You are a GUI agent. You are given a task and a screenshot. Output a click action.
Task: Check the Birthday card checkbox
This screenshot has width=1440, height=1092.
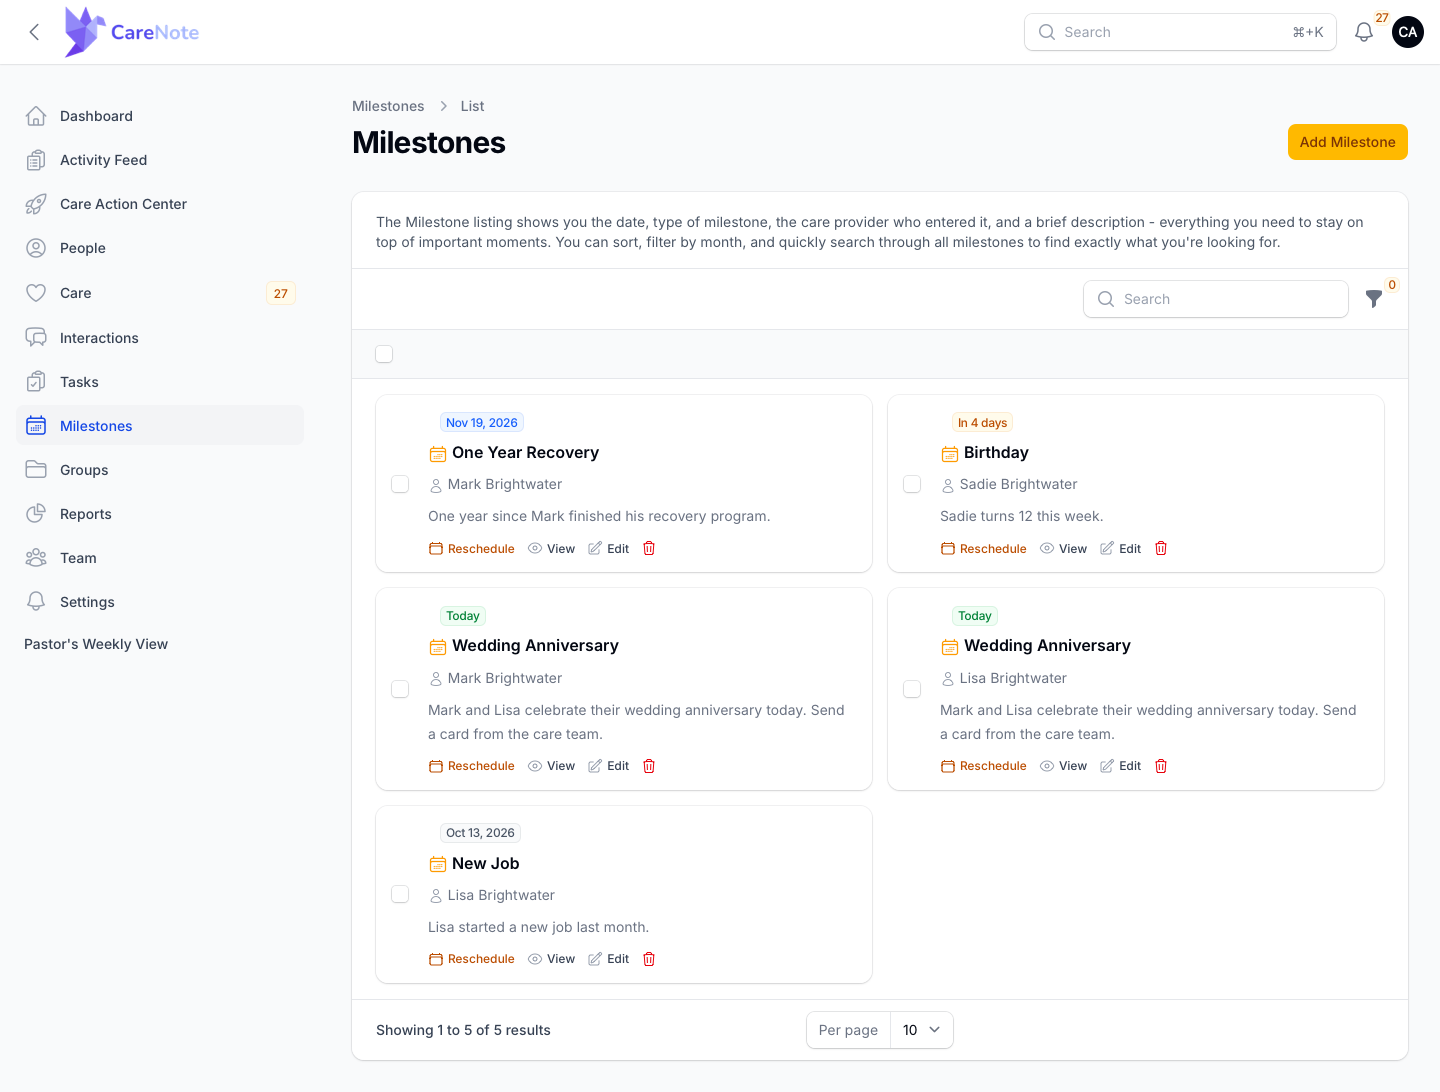(912, 484)
